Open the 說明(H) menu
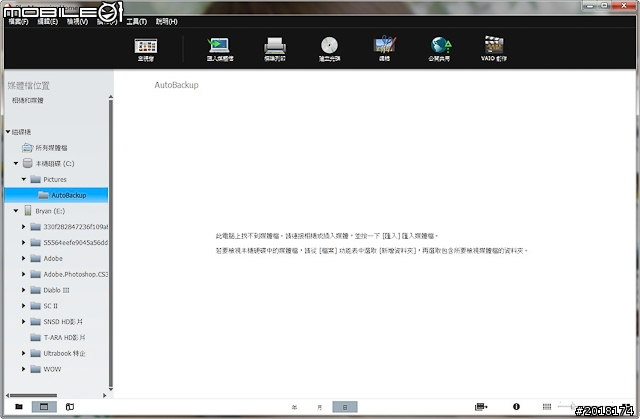 (x=167, y=20)
